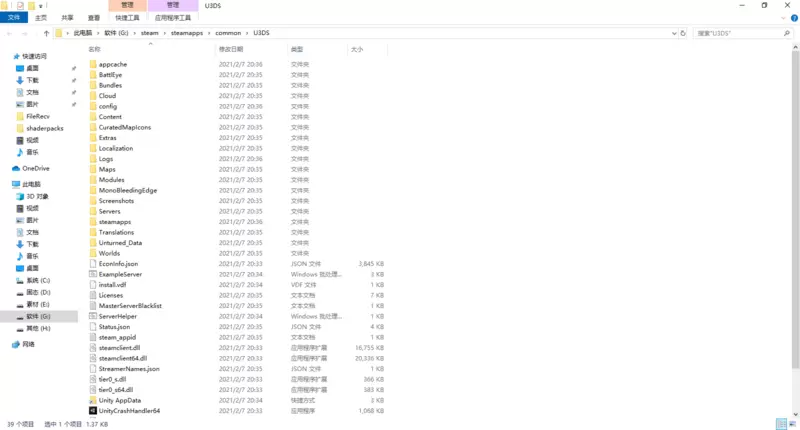The image size is (800, 430).
Task: Select the ServerHelper batch file icon
Action: pos(93,316)
